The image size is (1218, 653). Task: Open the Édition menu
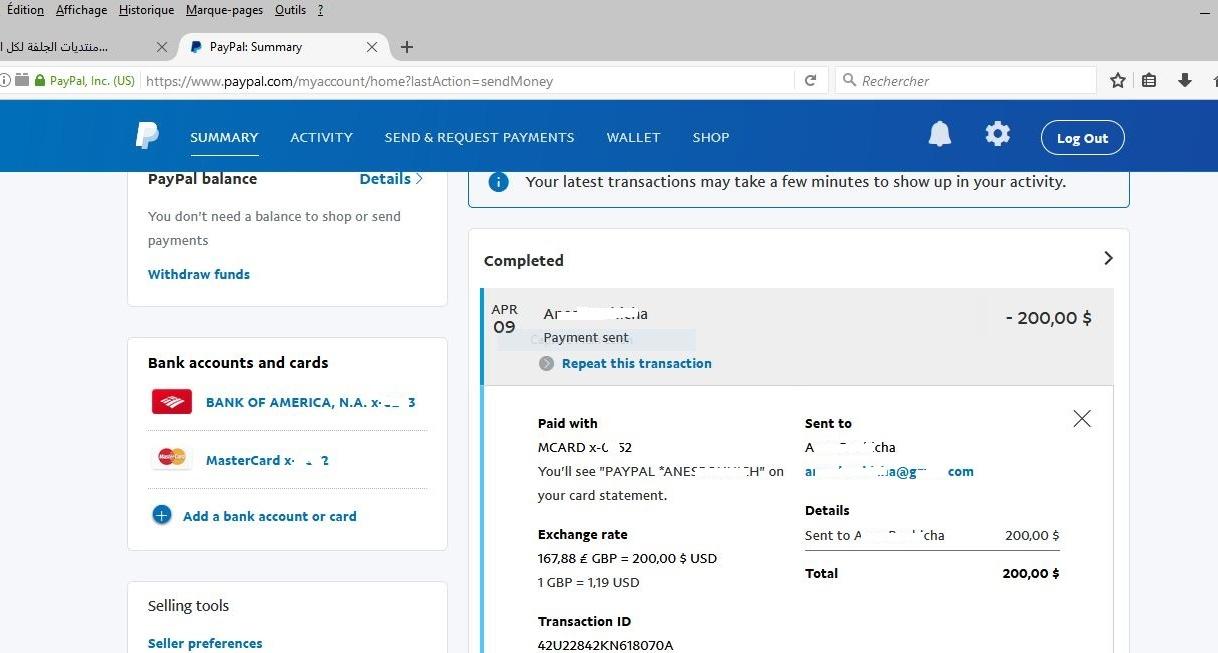[25, 10]
